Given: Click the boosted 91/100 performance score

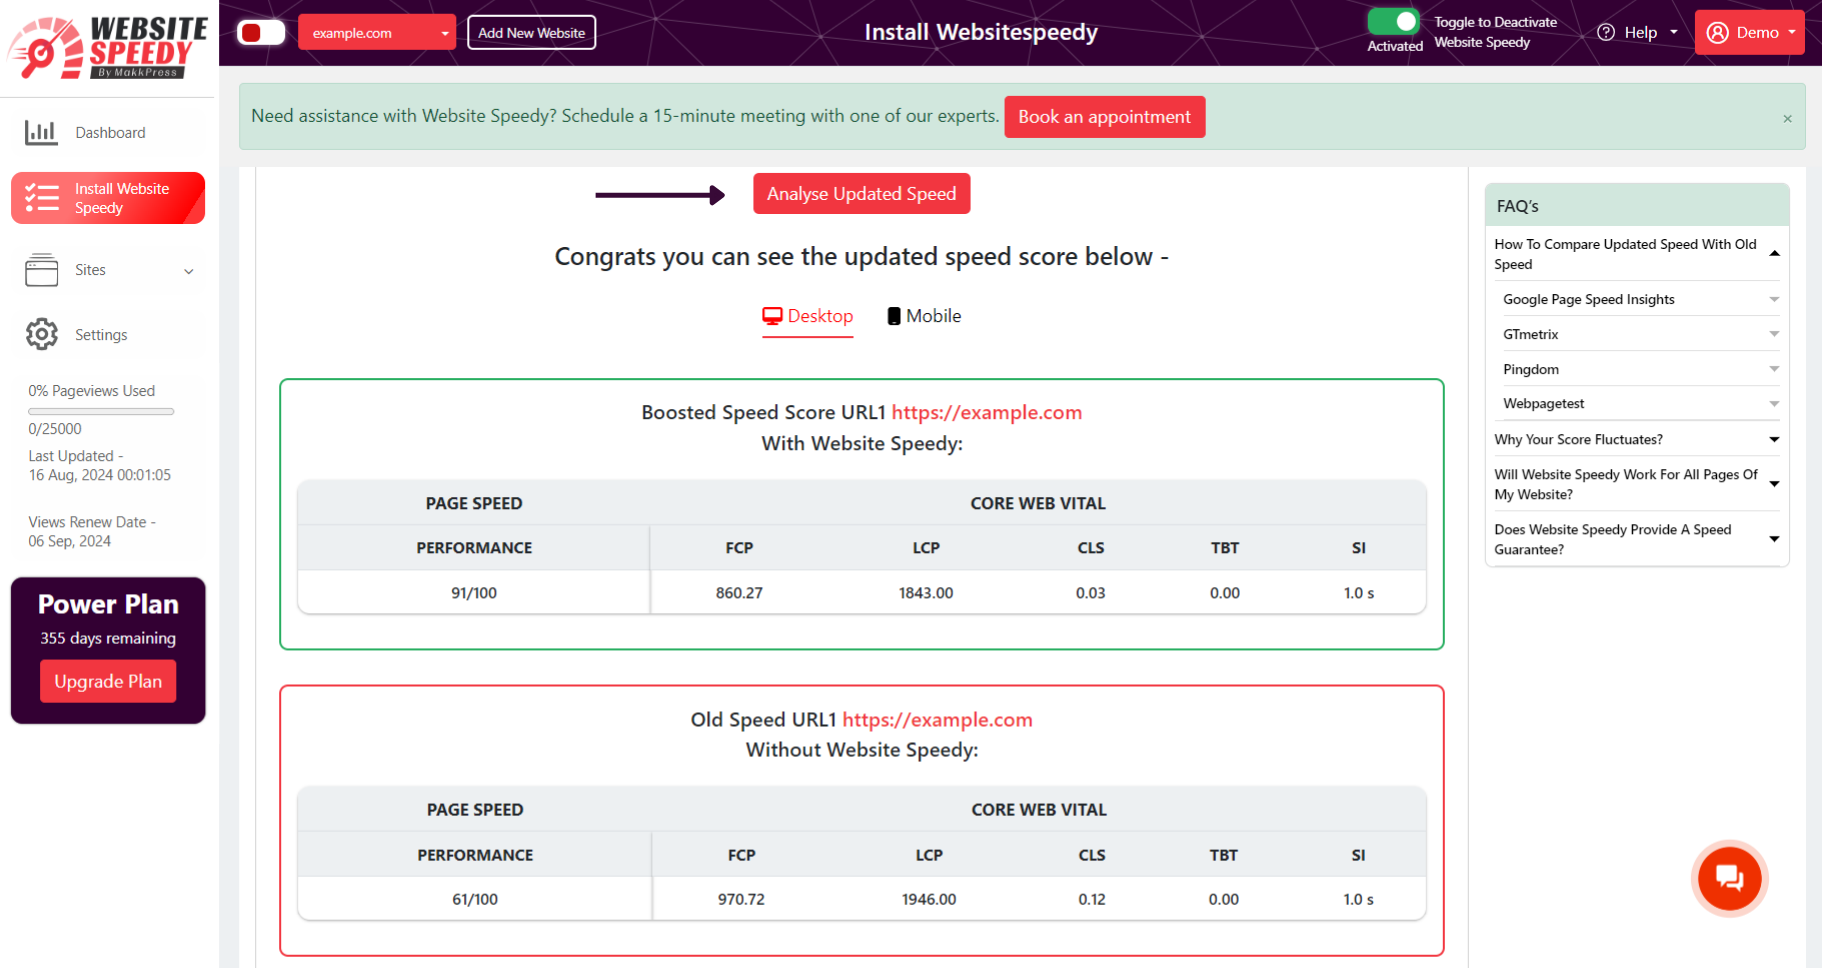Looking at the screenshot, I should pyautogui.click(x=474, y=593).
